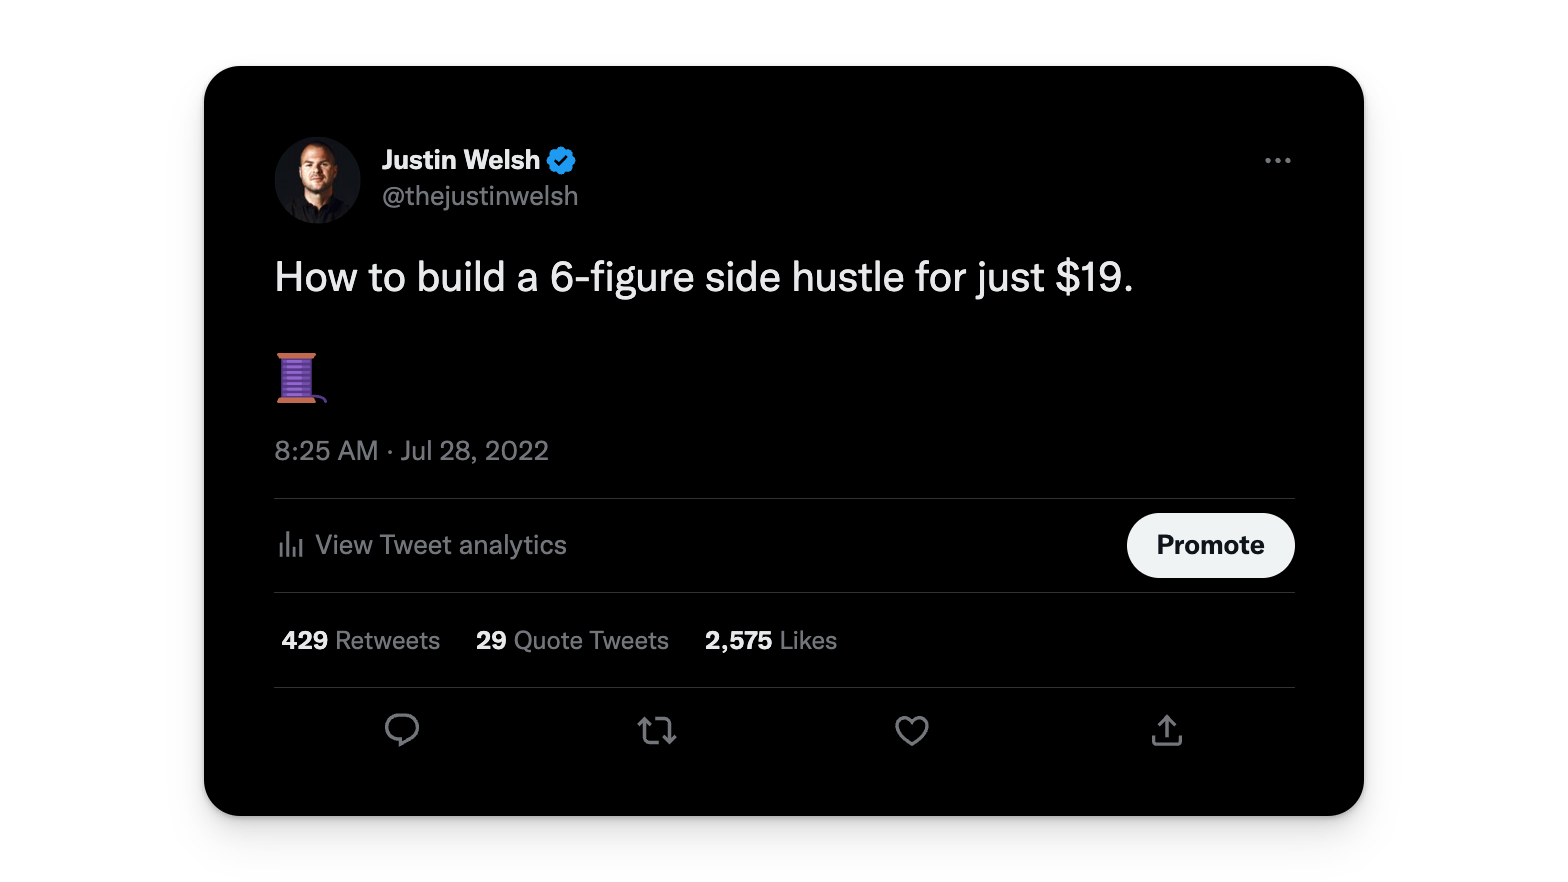1568x882 pixels.
Task: Click the 8:25 AM timestamp
Action: (x=326, y=451)
